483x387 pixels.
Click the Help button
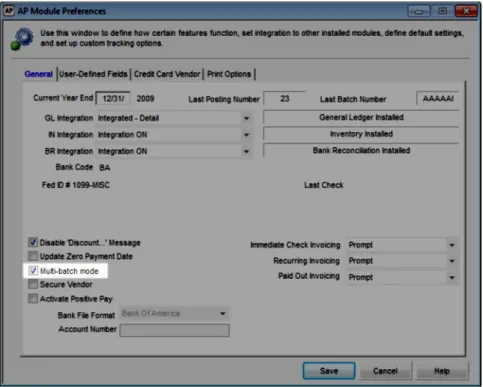click(442, 371)
